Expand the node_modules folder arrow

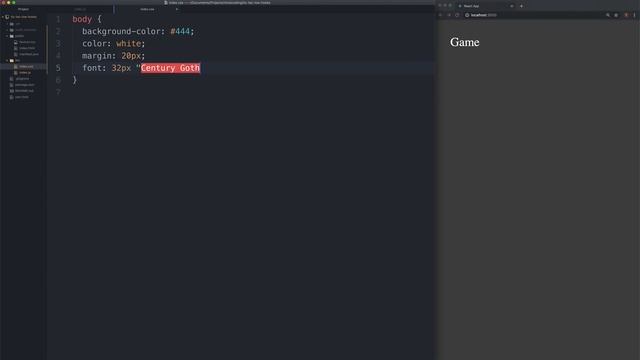tap(7, 30)
